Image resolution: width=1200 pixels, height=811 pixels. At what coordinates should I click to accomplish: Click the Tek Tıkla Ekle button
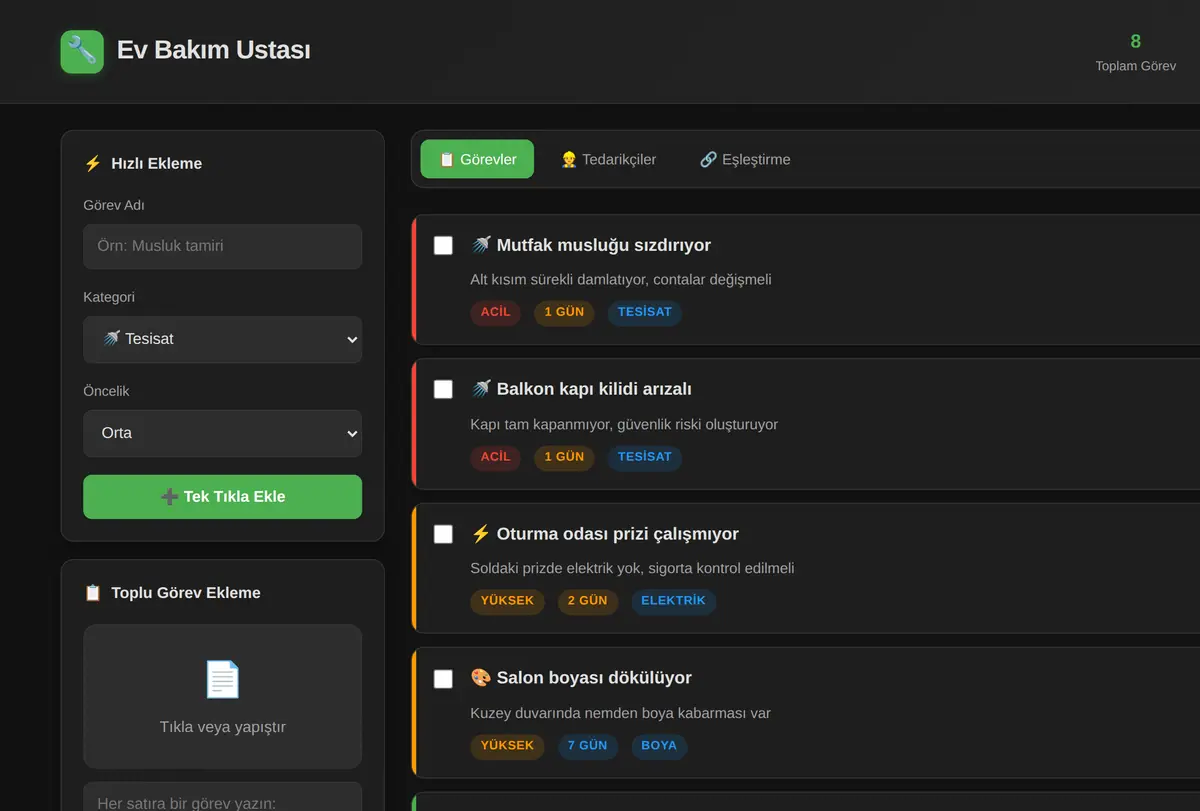tap(222, 497)
